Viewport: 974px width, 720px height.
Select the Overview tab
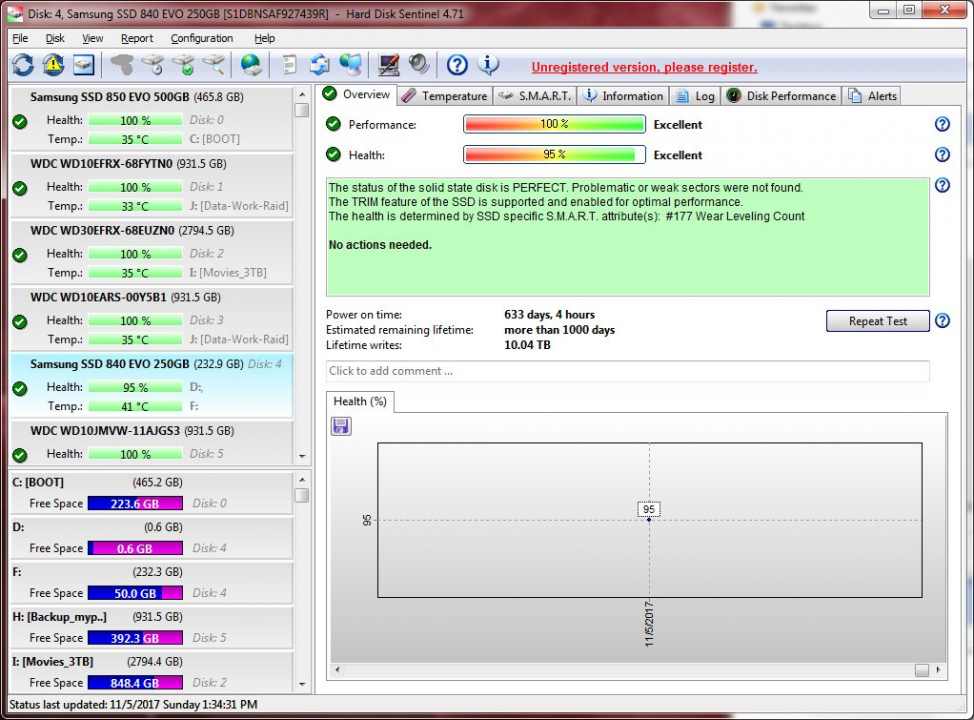(x=357, y=94)
